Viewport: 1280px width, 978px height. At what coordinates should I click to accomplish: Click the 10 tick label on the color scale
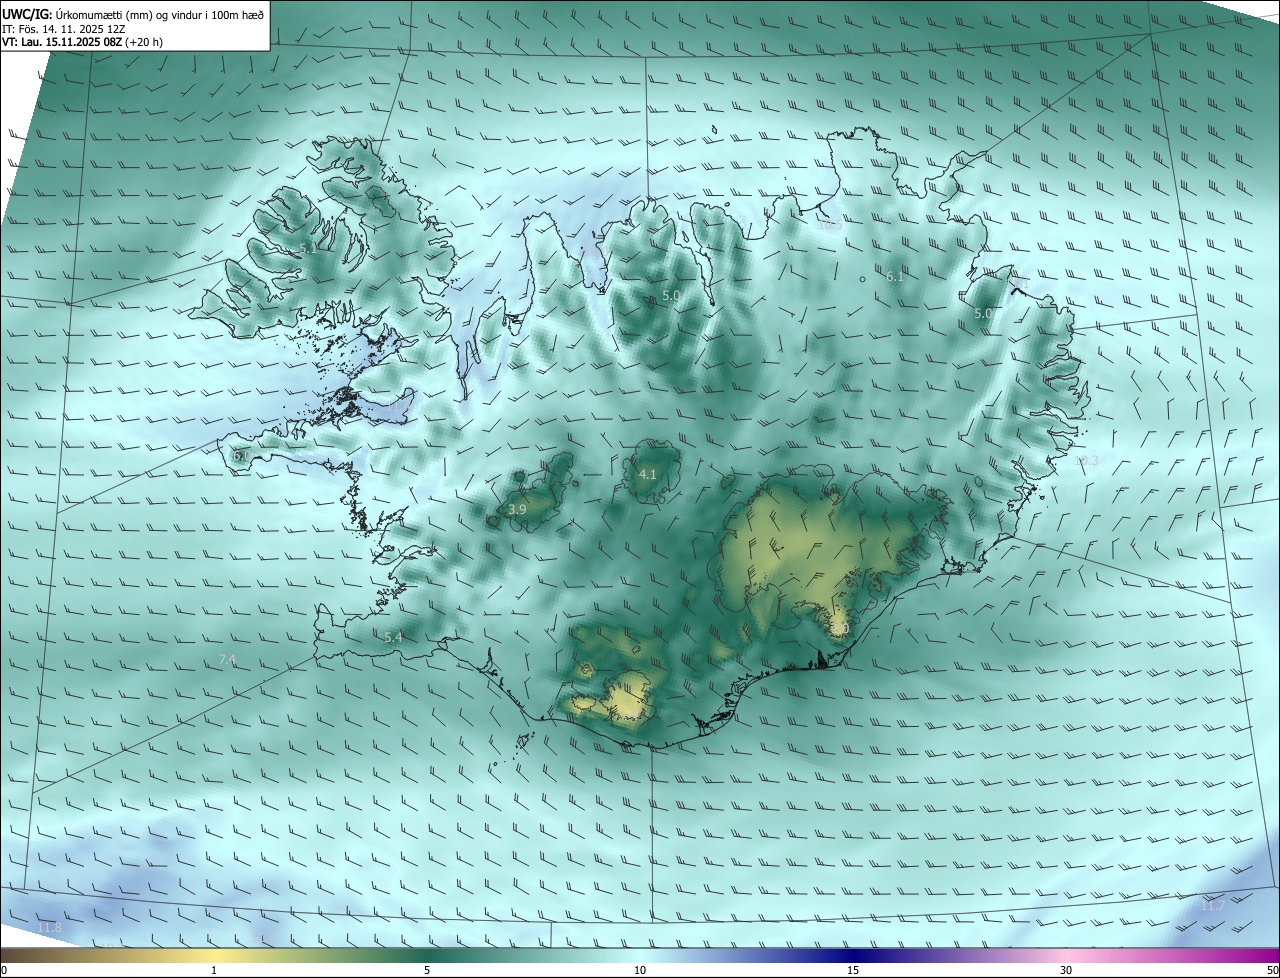pos(640,971)
